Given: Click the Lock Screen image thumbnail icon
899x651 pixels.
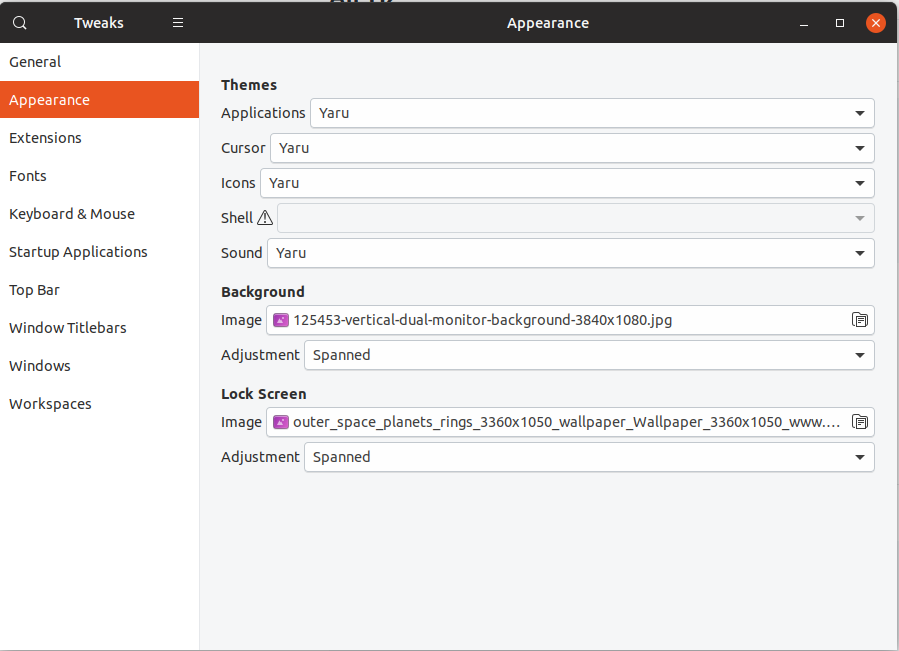Looking at the screenshot, I should click(x=281, y=422).
